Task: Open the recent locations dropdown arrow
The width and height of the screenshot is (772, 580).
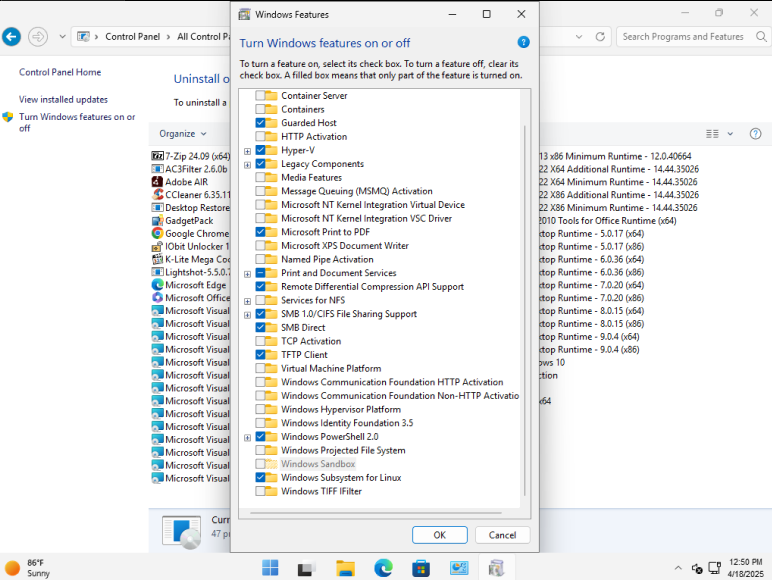Action: pos(63,36)
